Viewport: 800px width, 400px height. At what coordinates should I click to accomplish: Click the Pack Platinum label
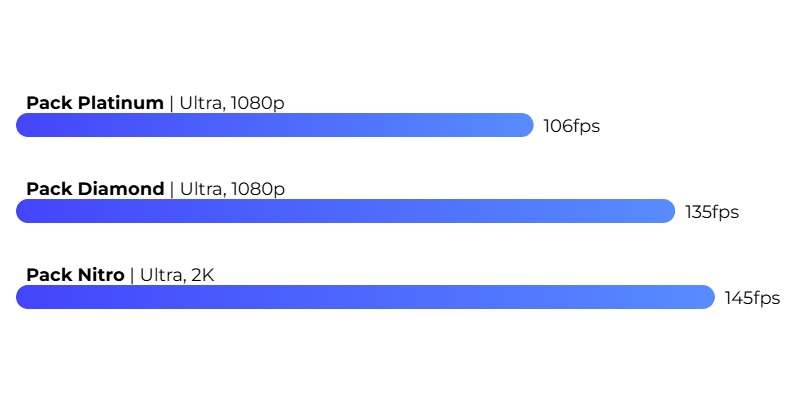(x=95, y=103)
